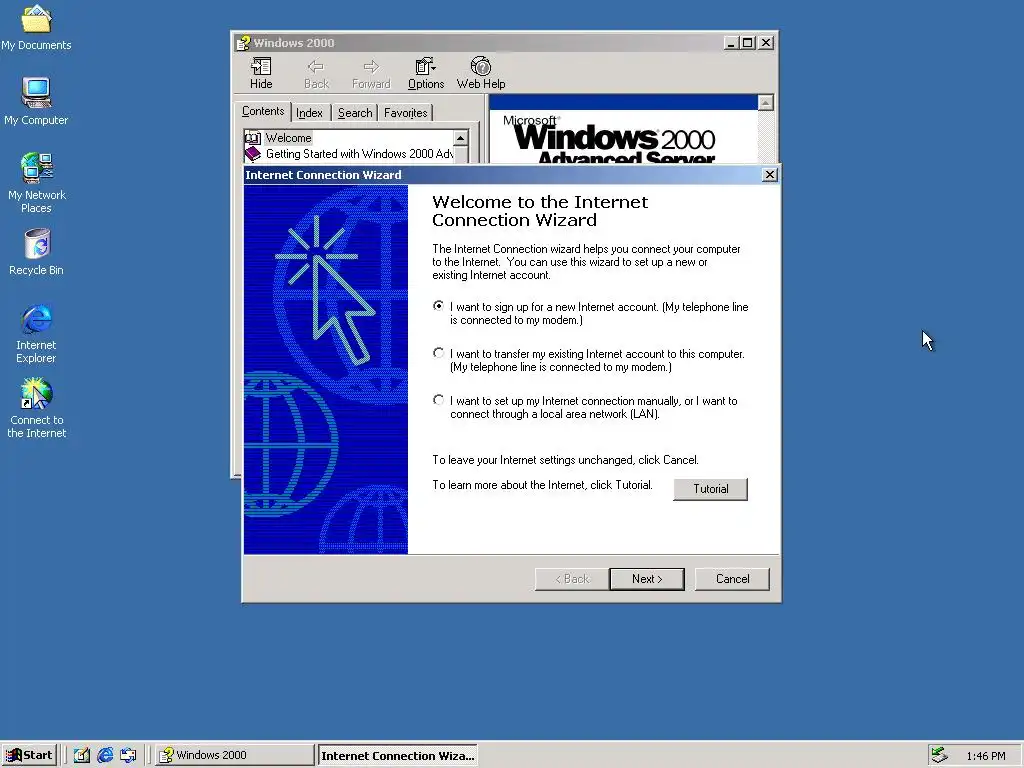This screenshot has height=768, width=1024.
Task: Minimize the Windows 2000 help window
Action: [732, 43]
